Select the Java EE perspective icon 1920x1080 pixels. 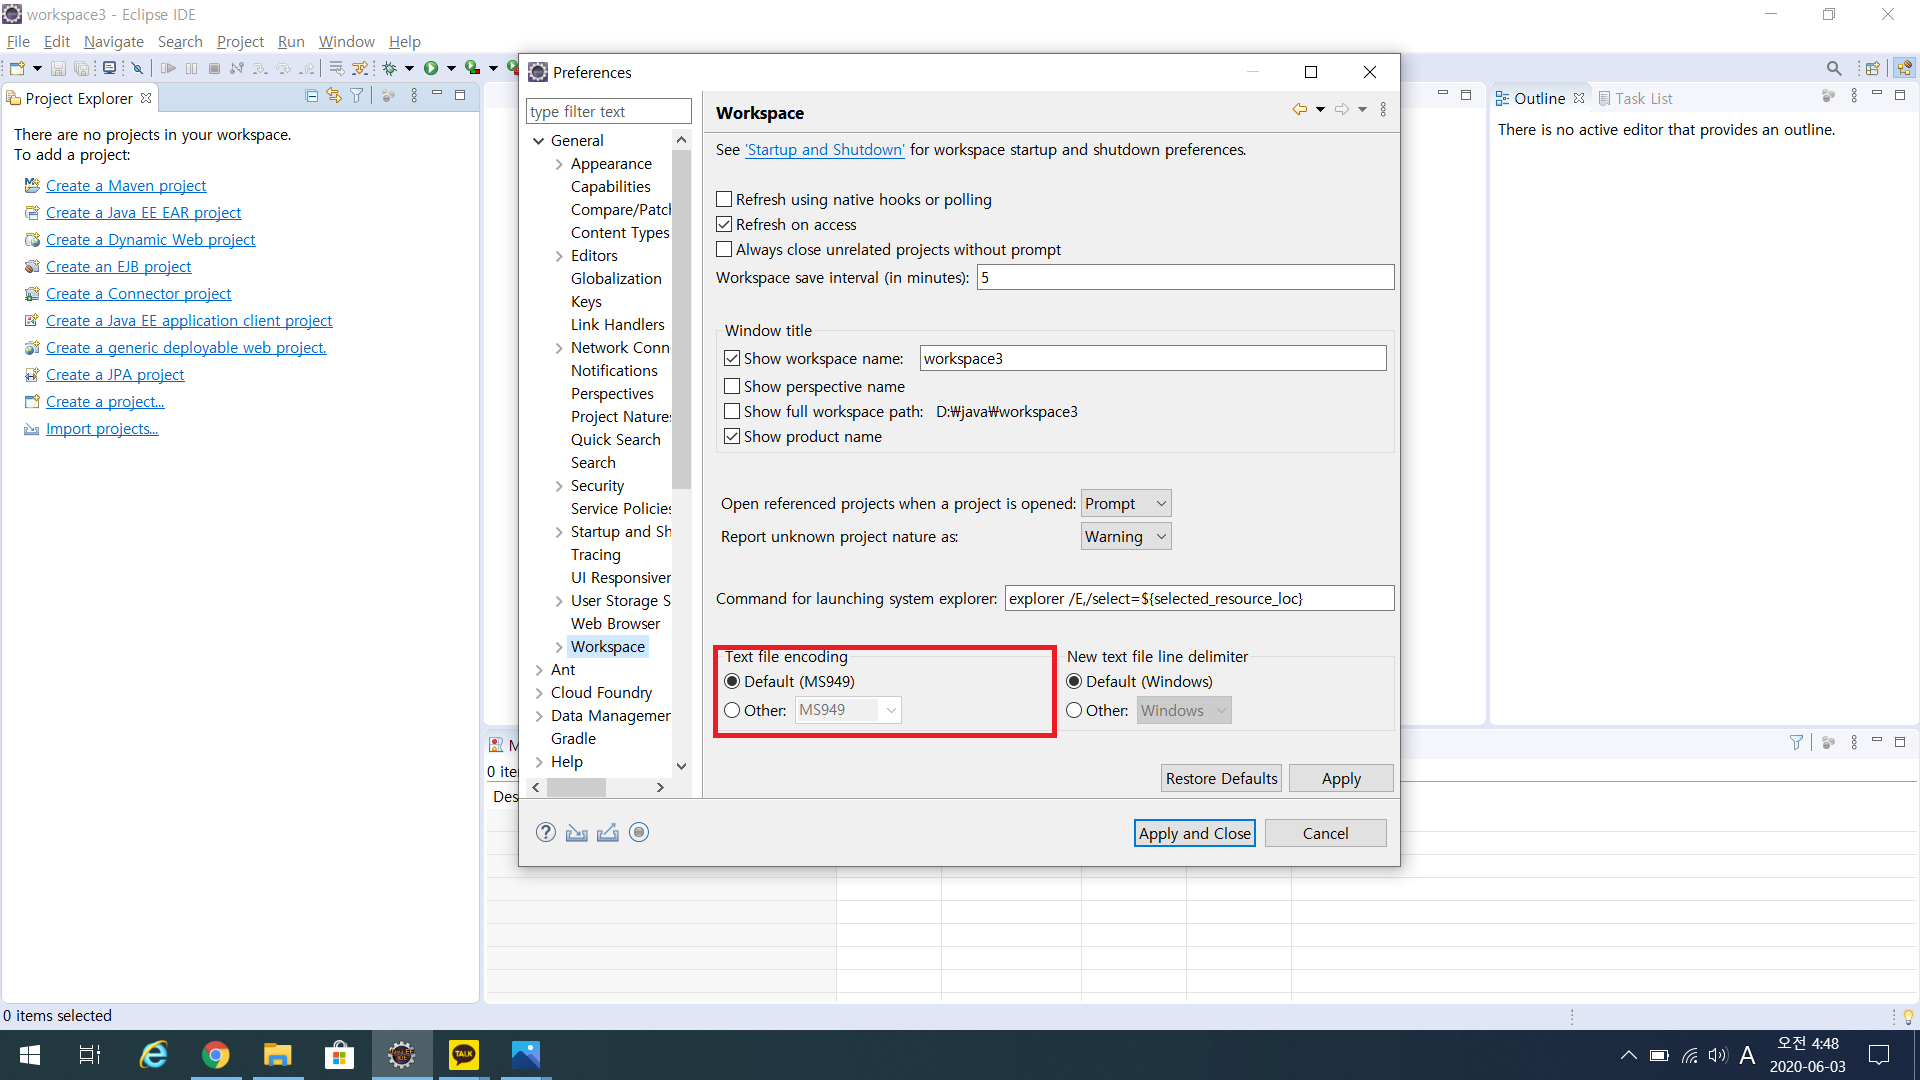(x=1904, y=68)
